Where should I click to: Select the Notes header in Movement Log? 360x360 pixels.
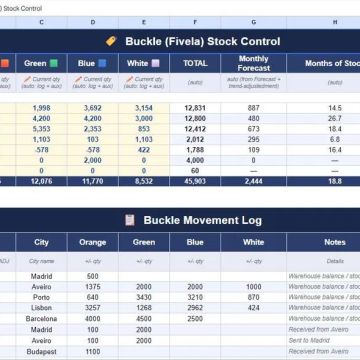tap(323, 242)
